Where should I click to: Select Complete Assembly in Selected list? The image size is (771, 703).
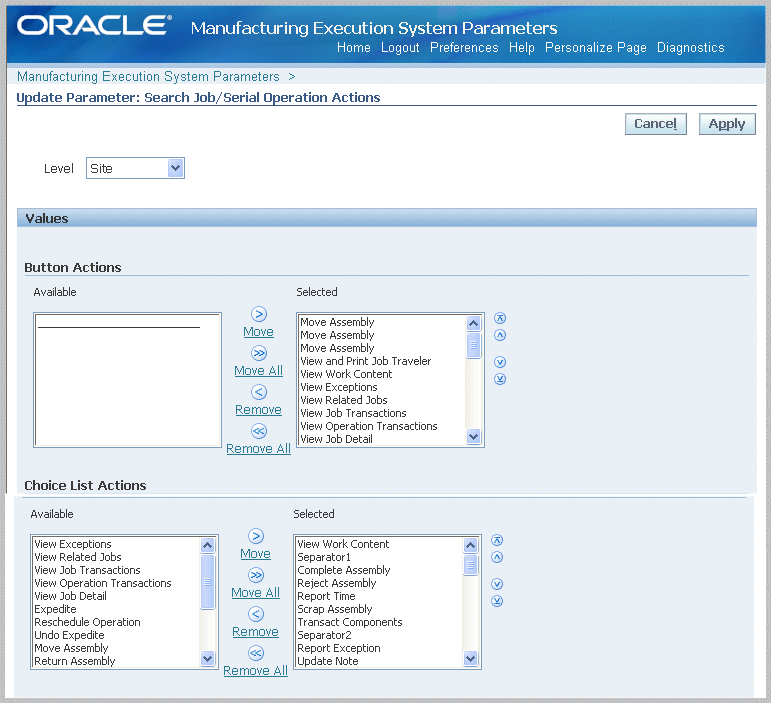(x=343, y=570)
